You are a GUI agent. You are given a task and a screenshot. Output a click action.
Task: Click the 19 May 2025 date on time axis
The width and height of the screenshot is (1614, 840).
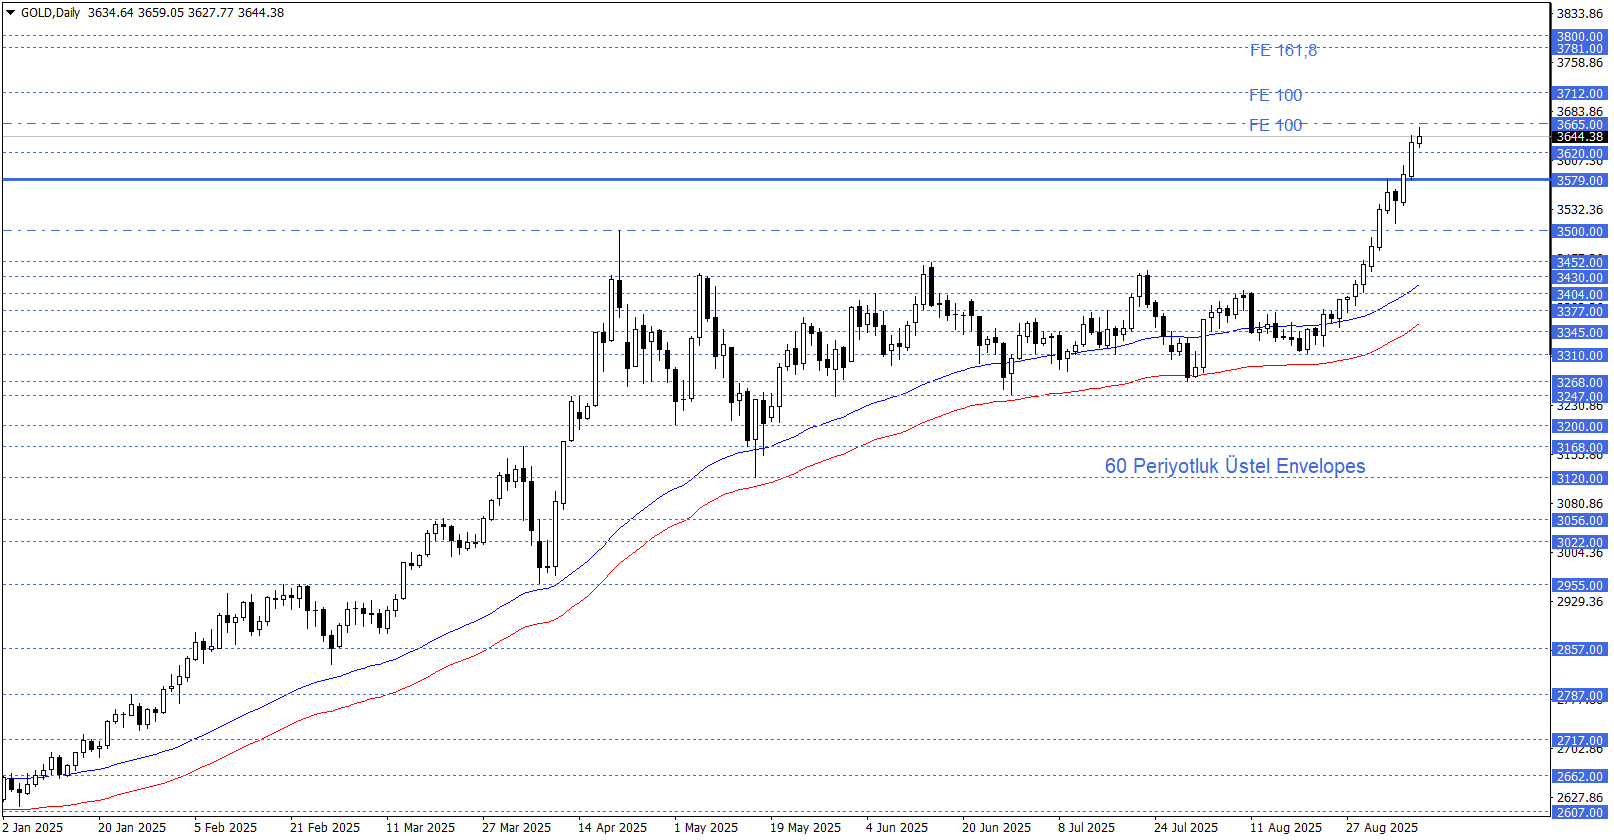click(805, 828)
